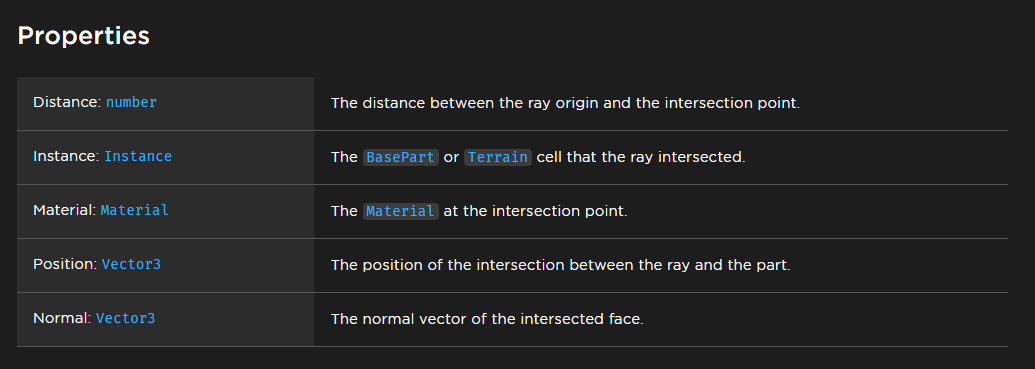
Task: Click the Distance description about ray origin
Action: click(565, 104)
